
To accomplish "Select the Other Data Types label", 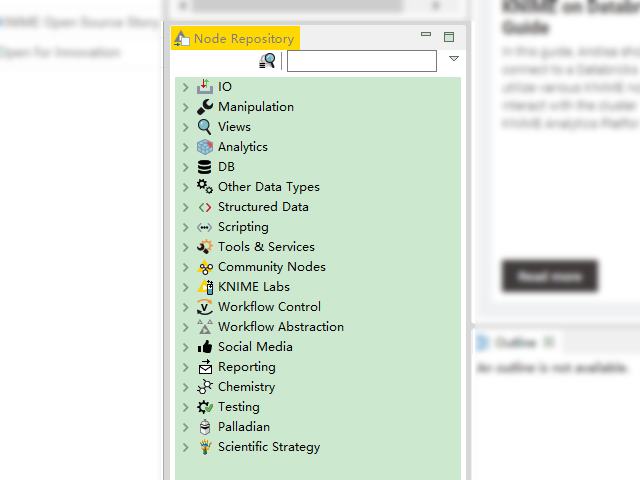I will click(269, 187).
